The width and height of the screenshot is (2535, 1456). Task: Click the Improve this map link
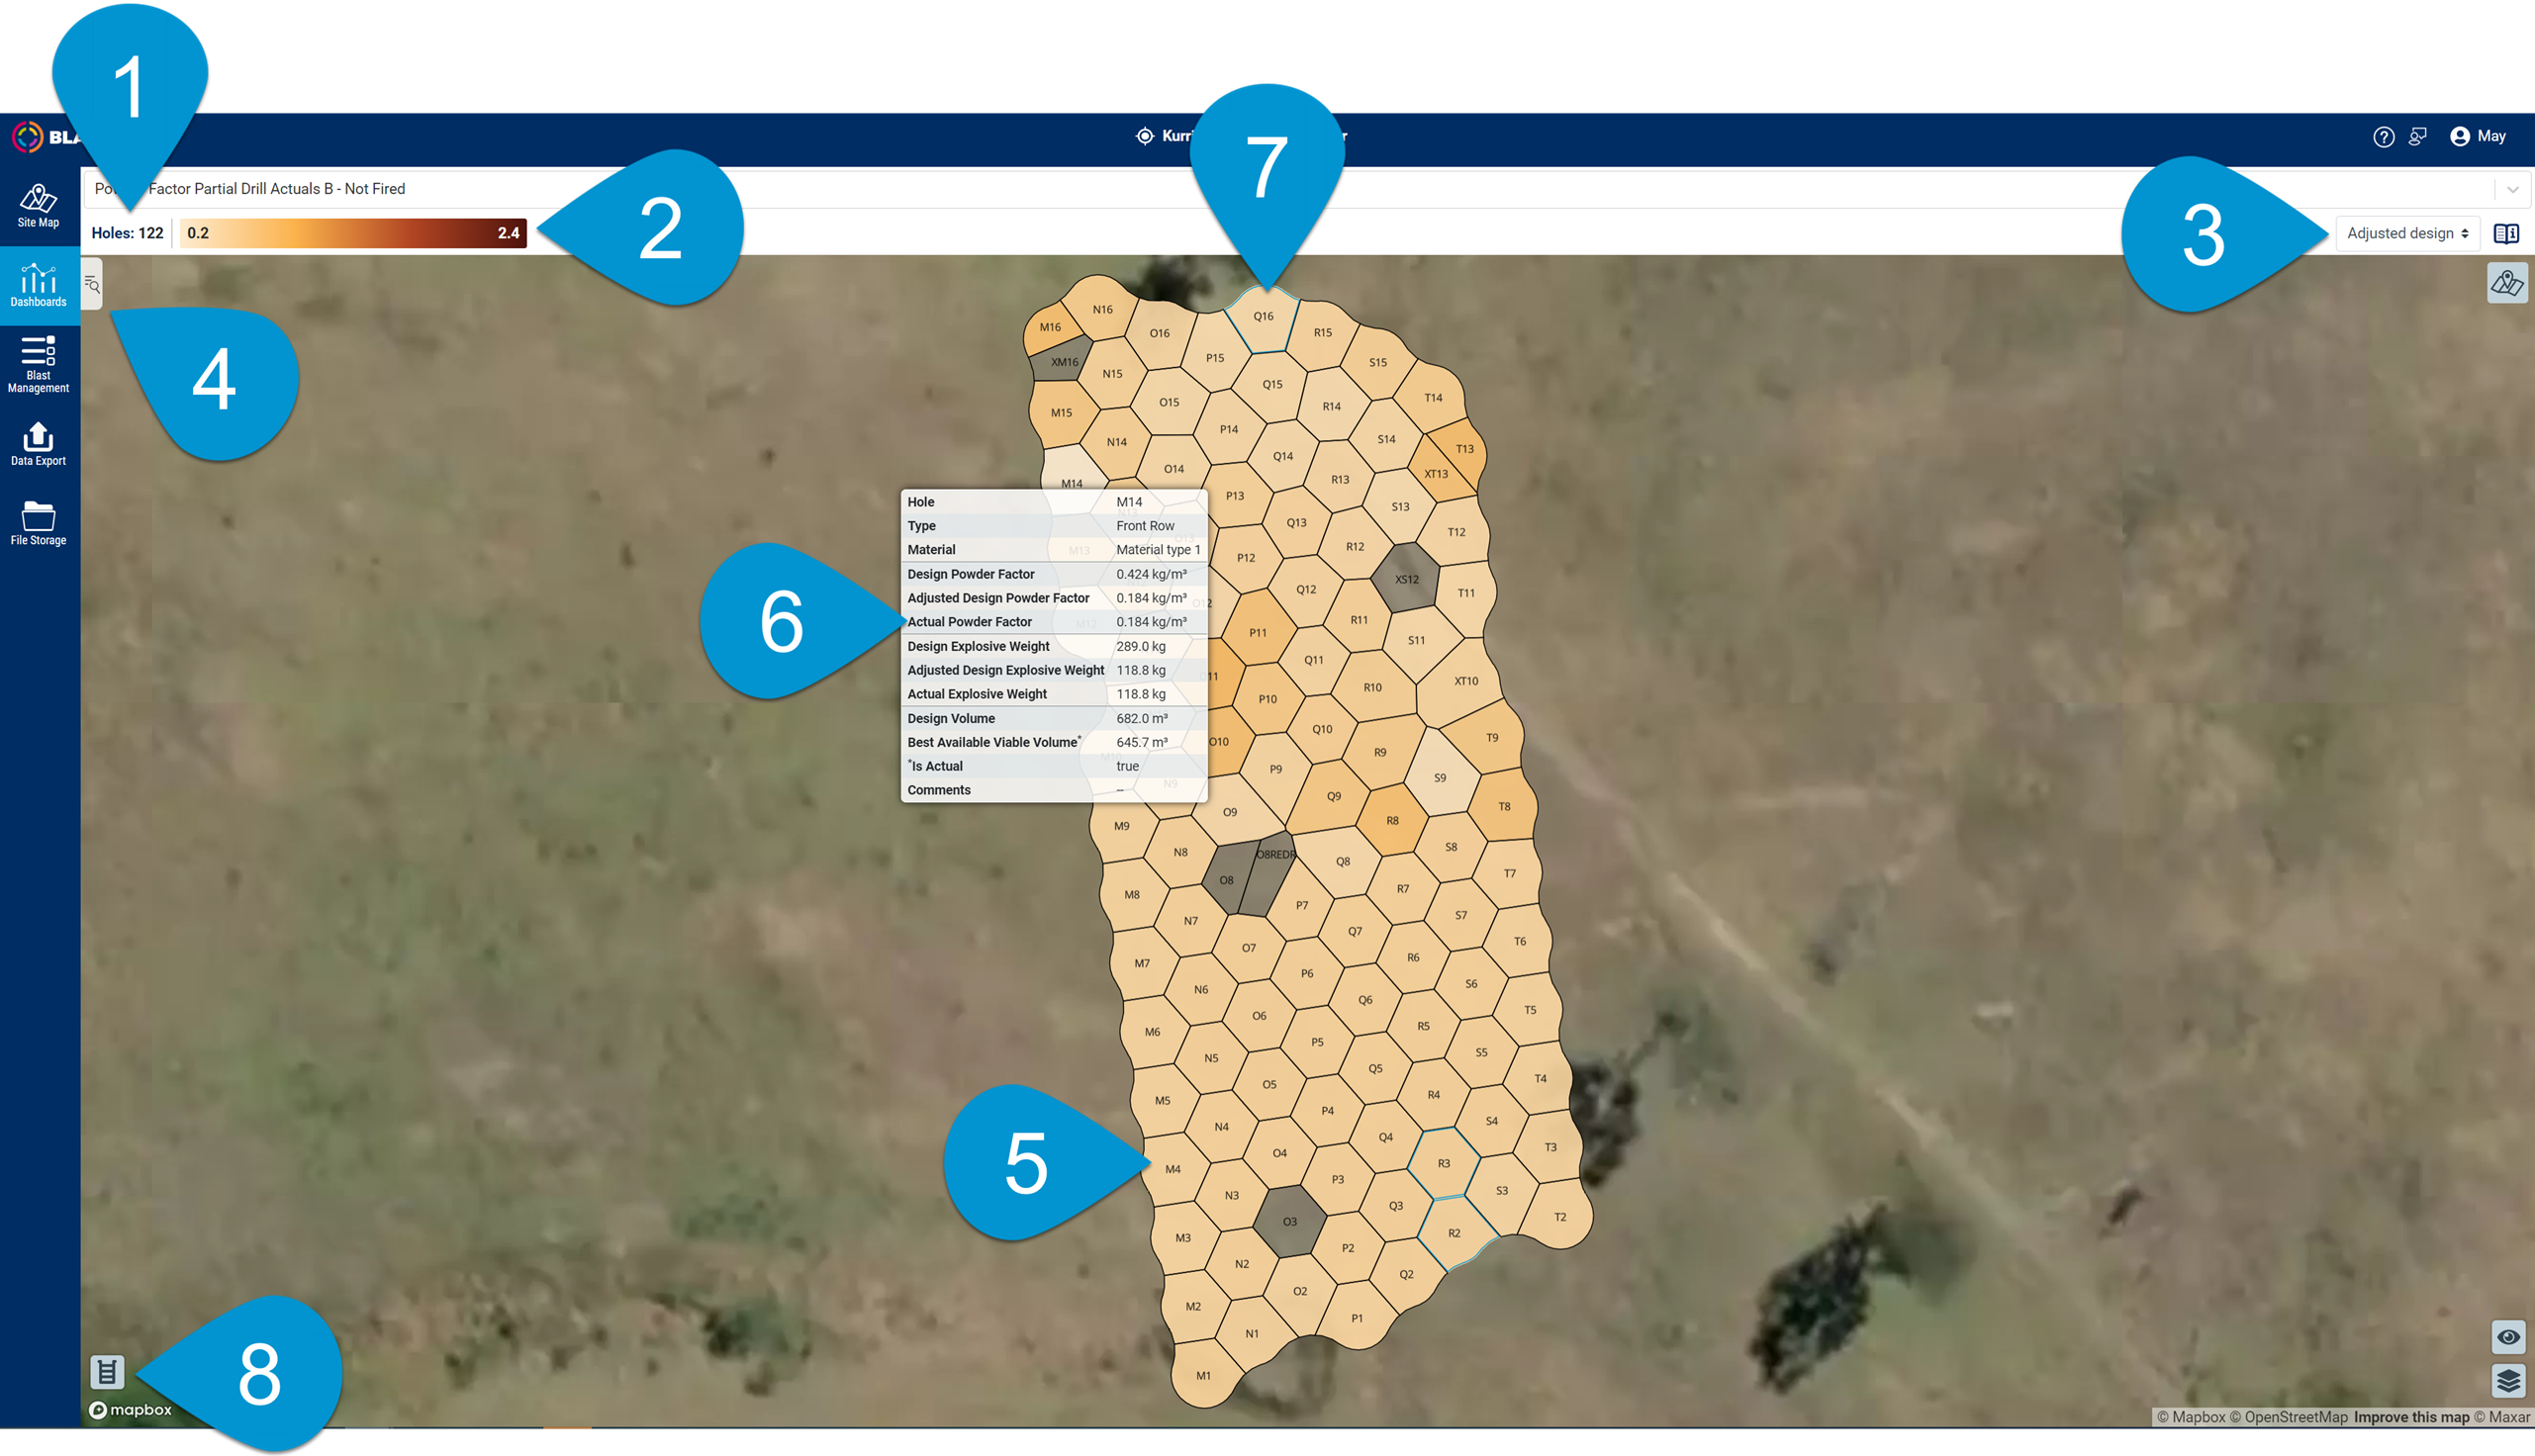point(2411,1417)
